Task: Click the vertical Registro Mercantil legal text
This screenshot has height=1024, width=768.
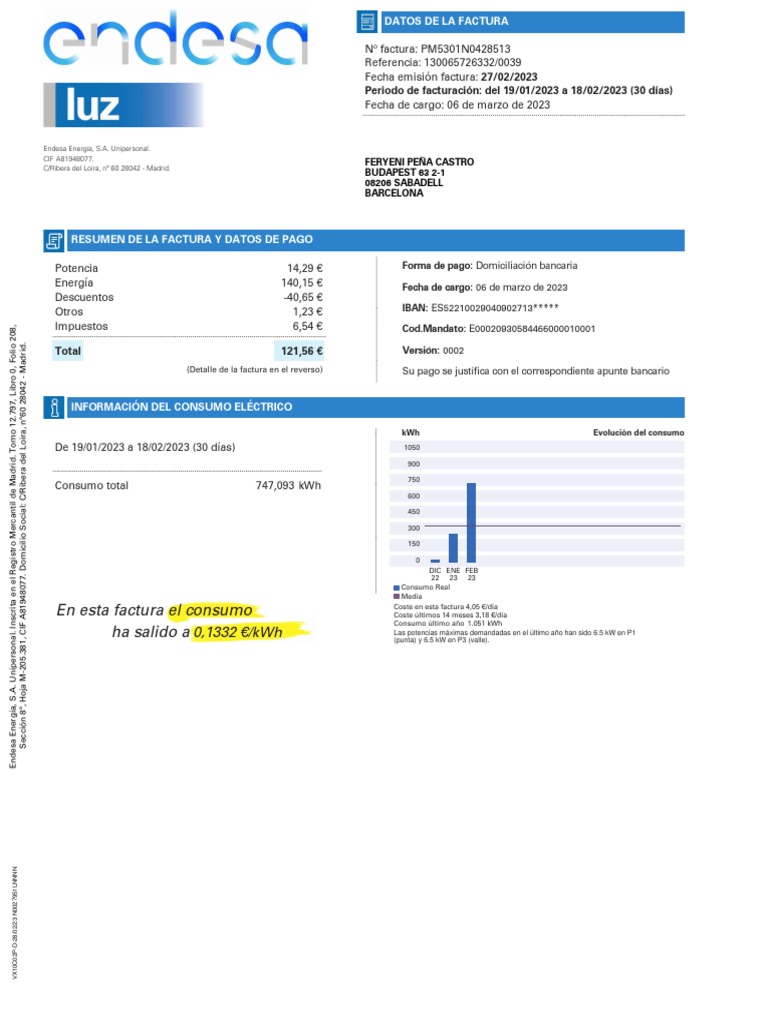Action: pyautogui.click(x=18, y=546)
